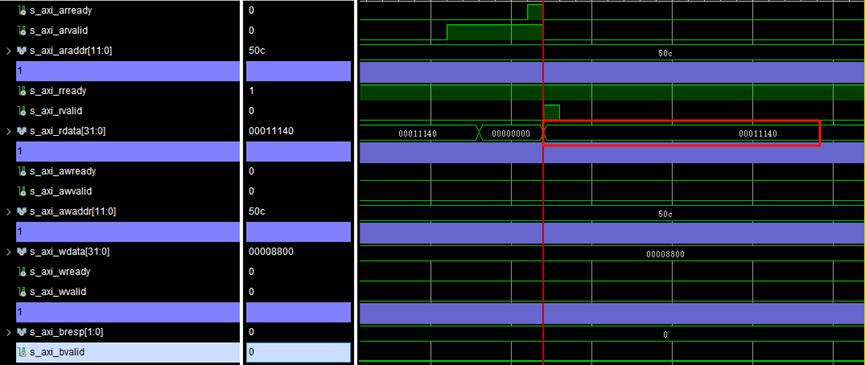Image resolution: width=865 pixels, height=365 pixels.
Task: Click the s_axi_bresp[1:0] bus icon
Action: [x=23, y=332]
